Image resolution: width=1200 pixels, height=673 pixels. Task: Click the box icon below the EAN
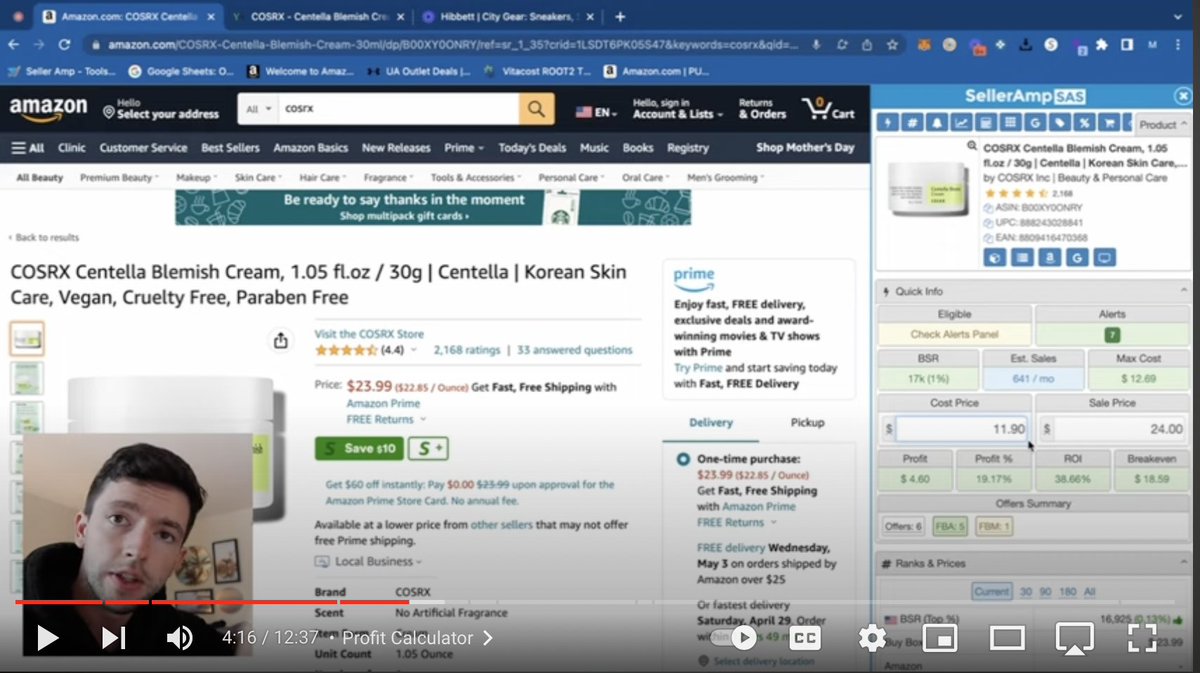(995, 258)
